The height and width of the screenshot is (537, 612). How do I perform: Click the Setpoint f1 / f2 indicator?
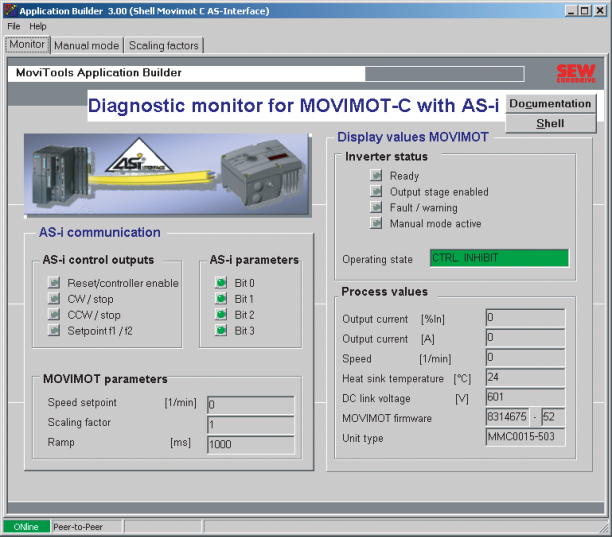click(x=54, y=331)
